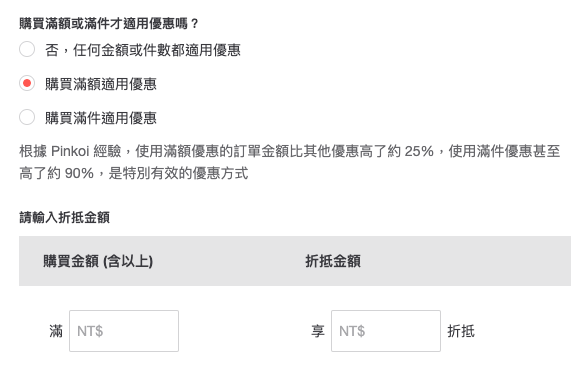
Task: Click the 購買滿件適用優惠 label text
Action: [101, 118]
